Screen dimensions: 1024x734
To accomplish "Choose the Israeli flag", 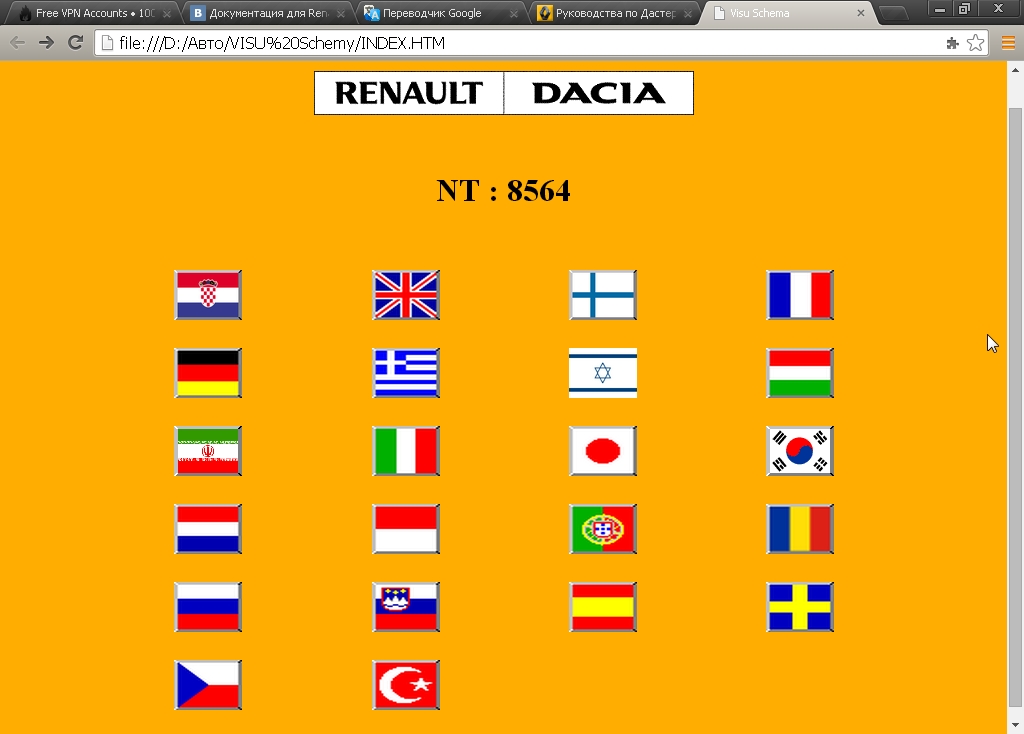I will [x=603, y=373].
